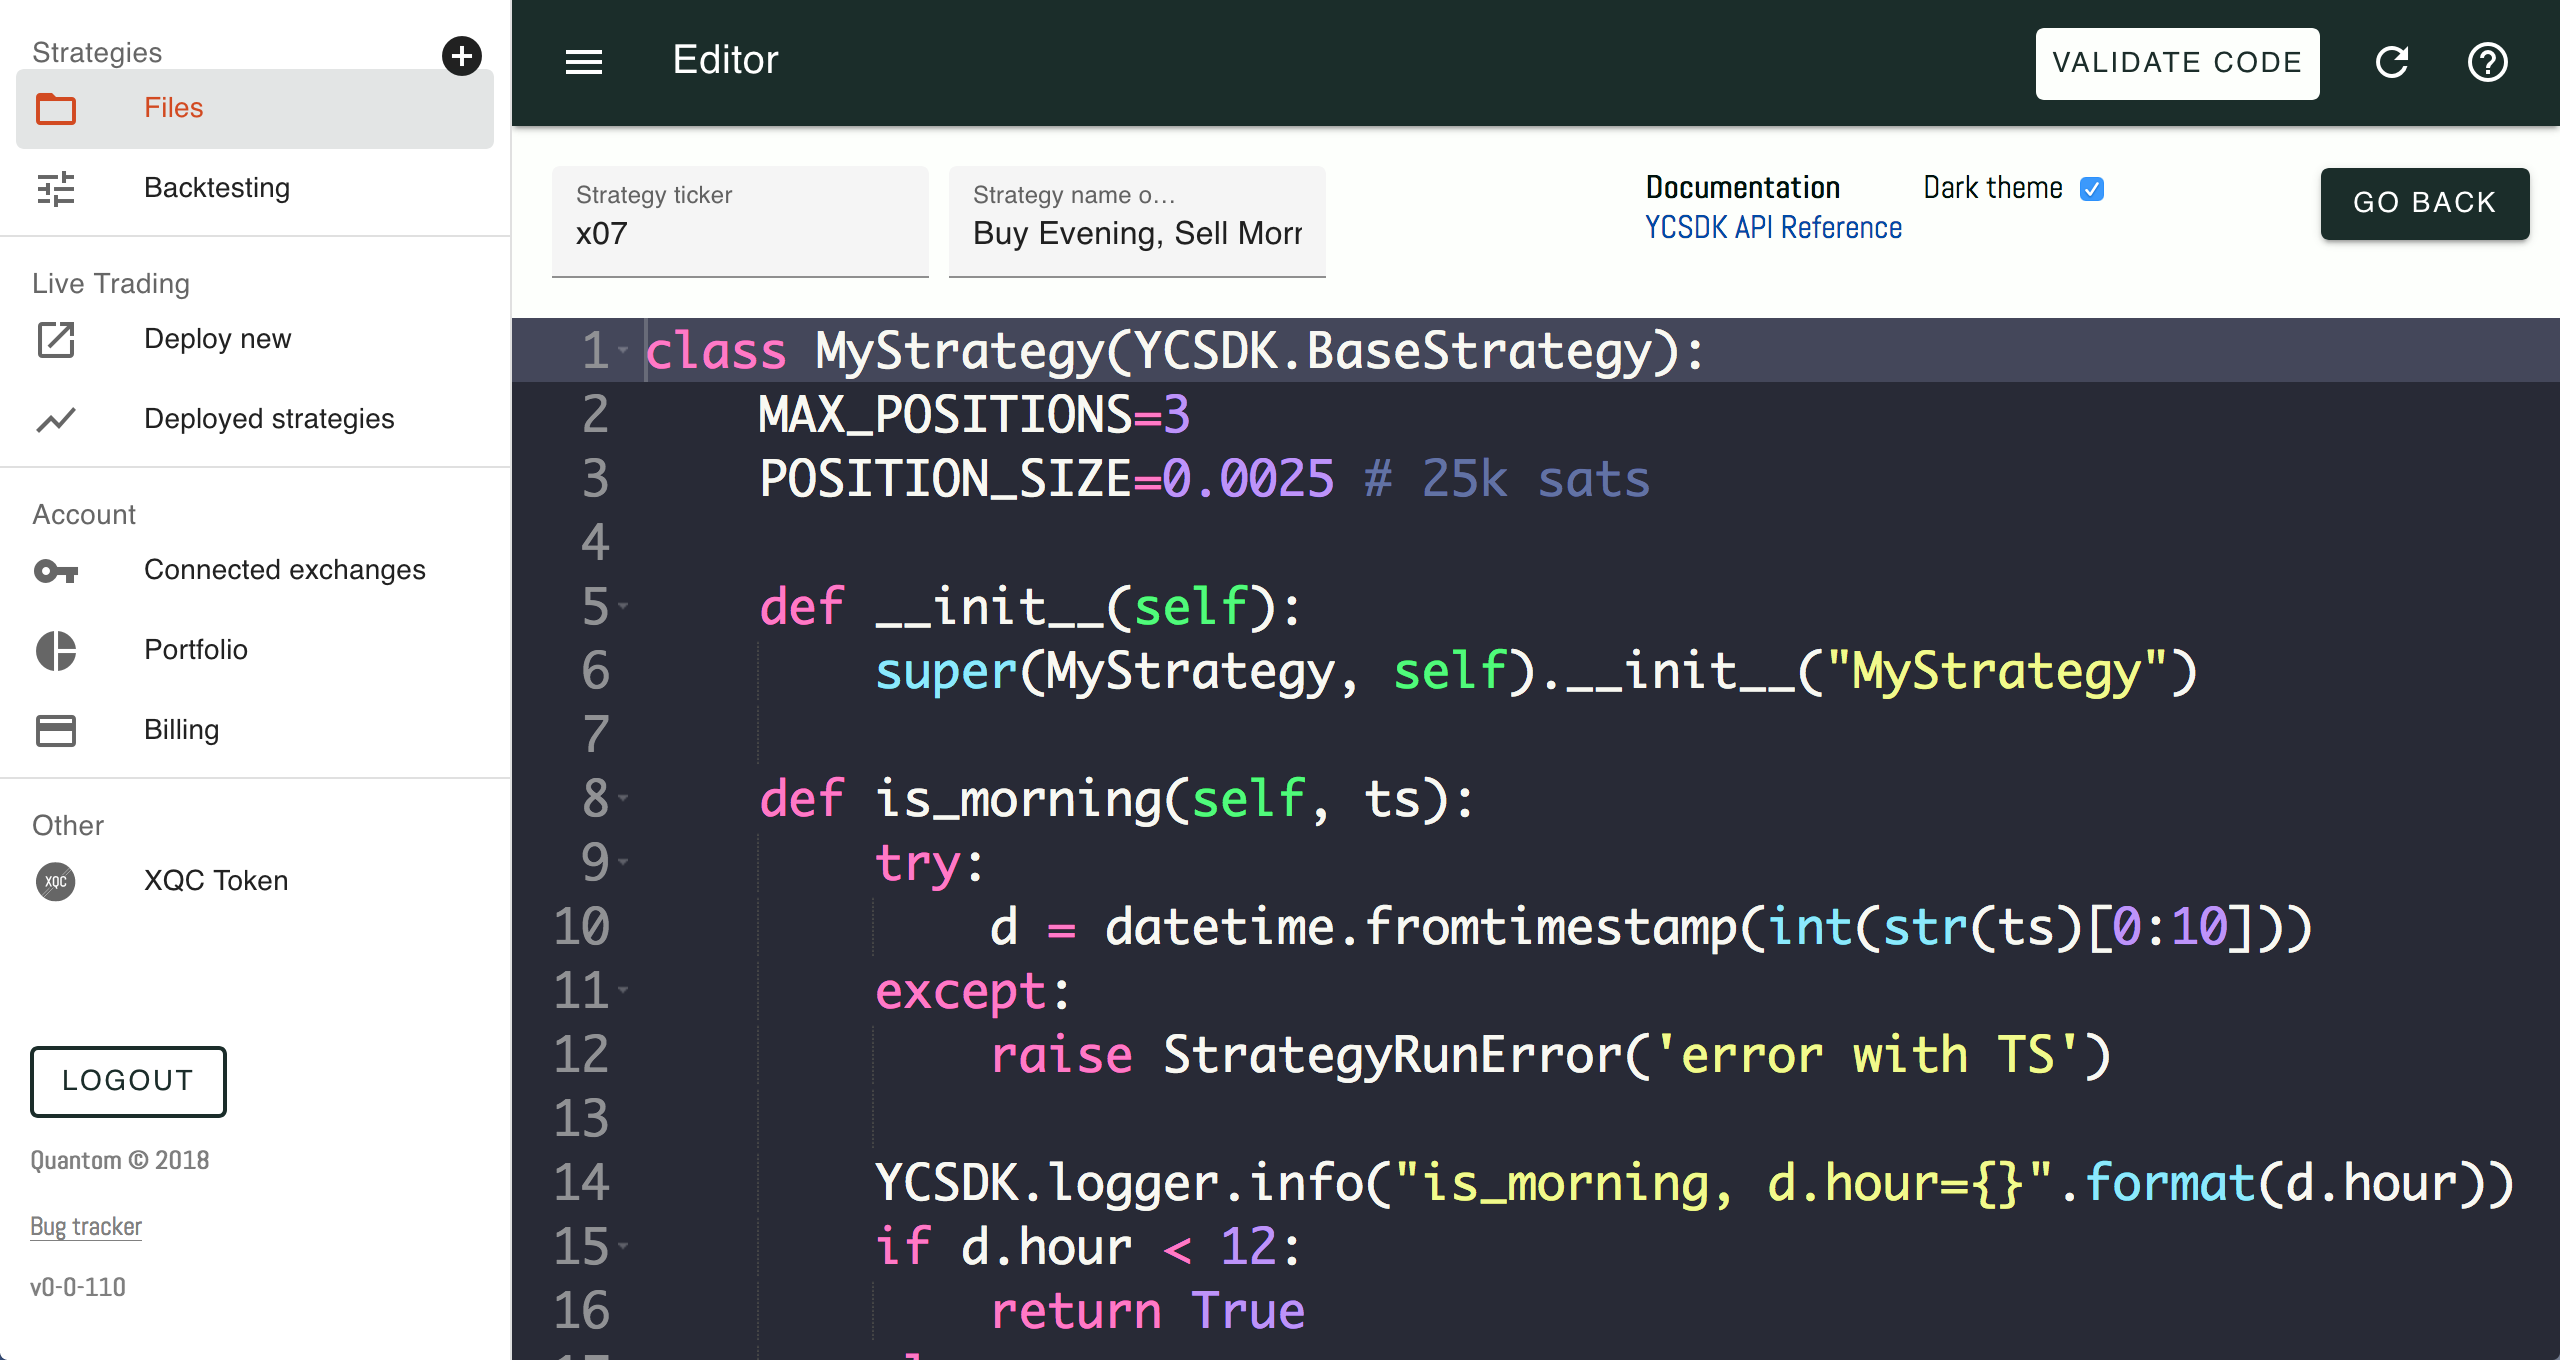Open Deployed strategies
This screenshot has width=2560, height=1360.
[x=255, y=419]
